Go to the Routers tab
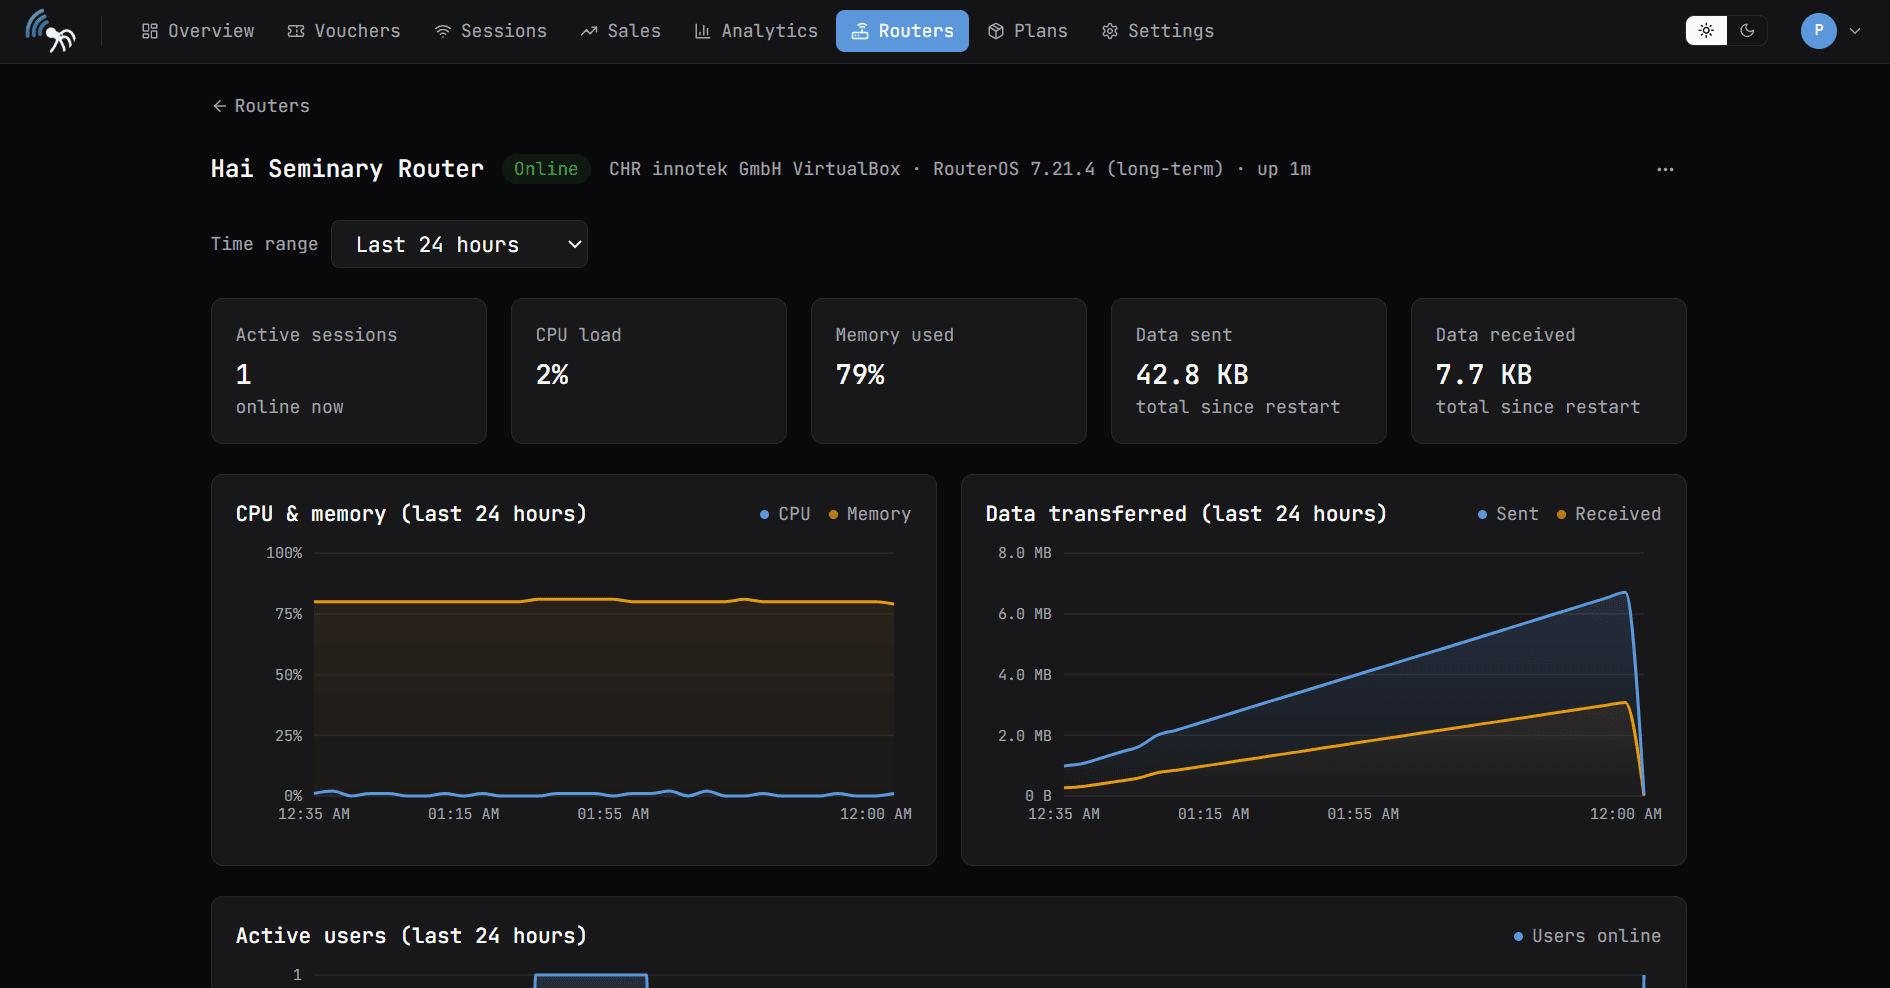 point(902,31)
